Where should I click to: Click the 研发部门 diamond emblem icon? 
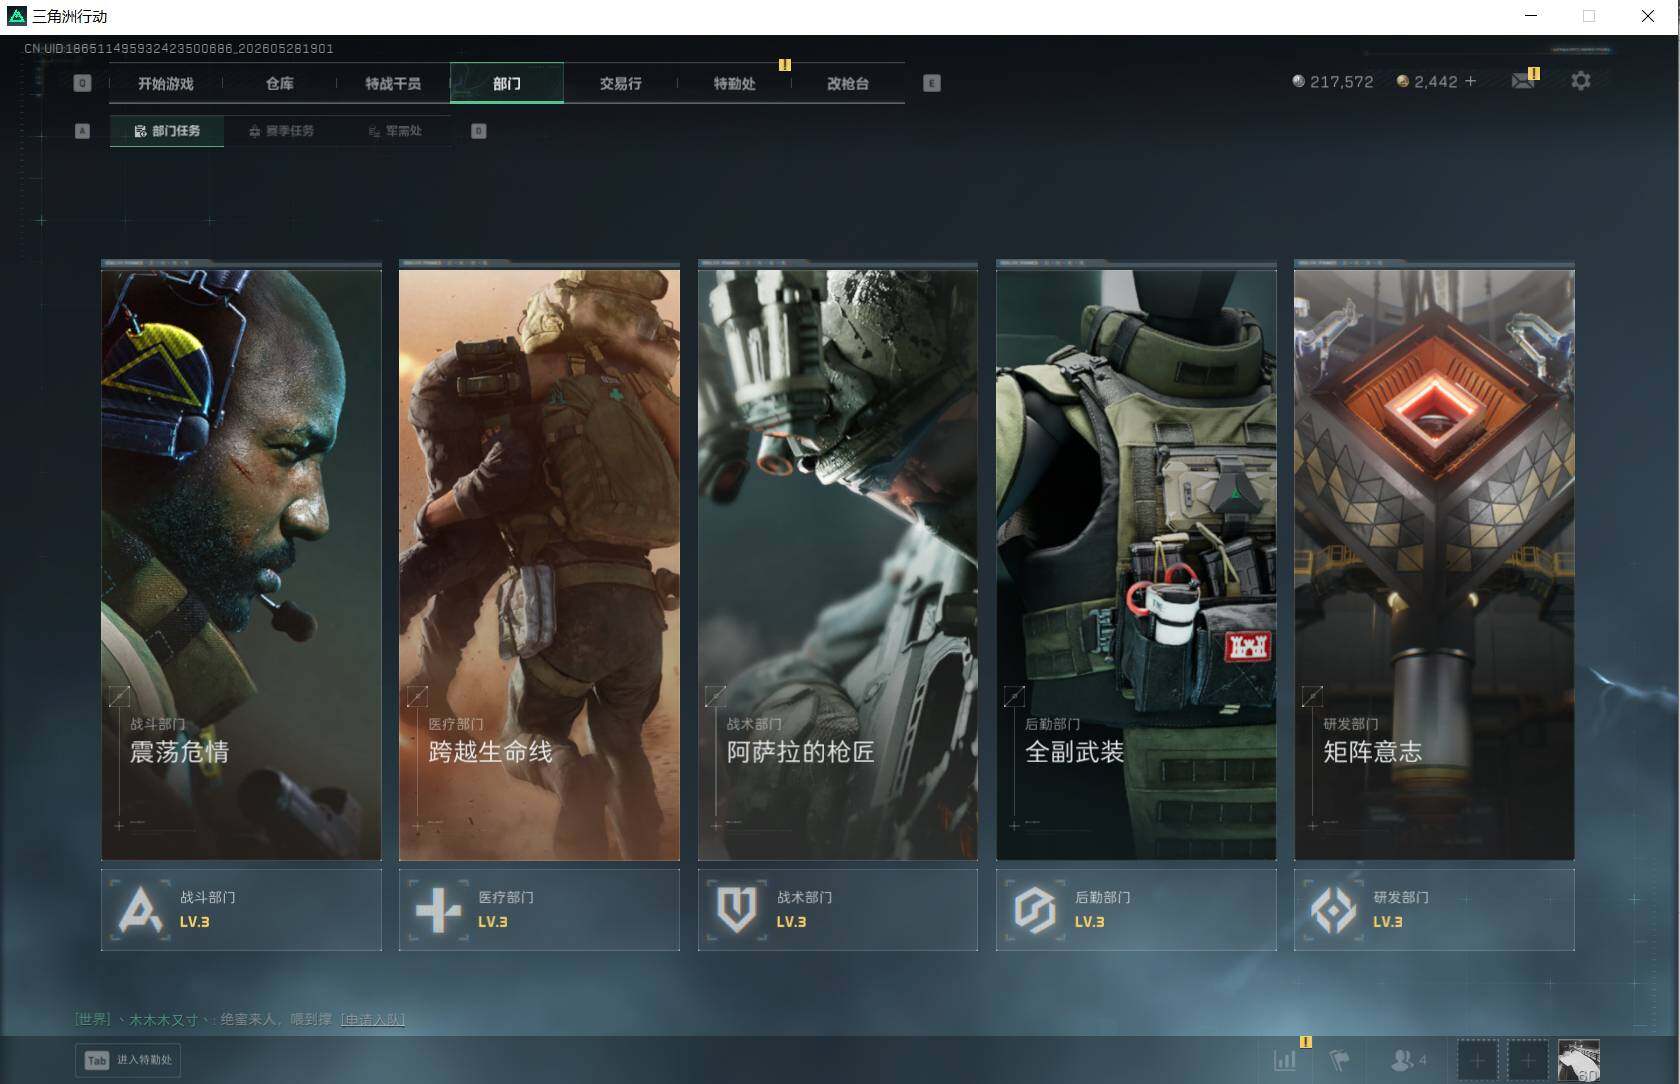(x=1333, y=910)
